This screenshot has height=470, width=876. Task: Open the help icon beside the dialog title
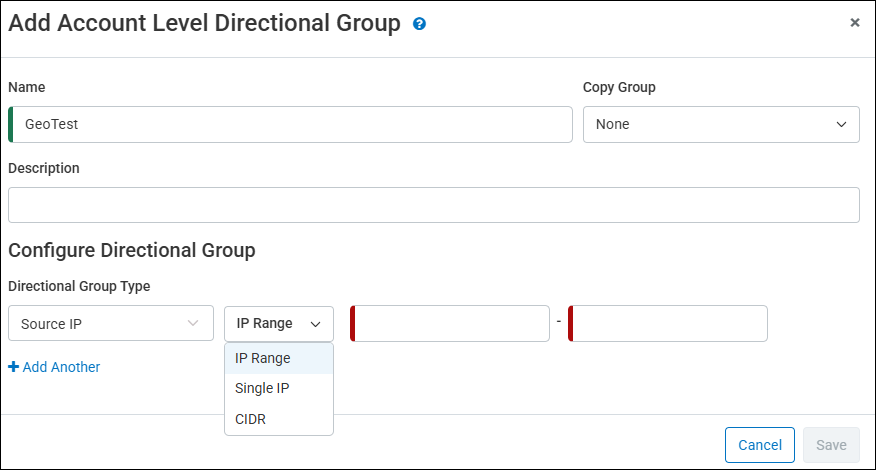coord(419,23)
